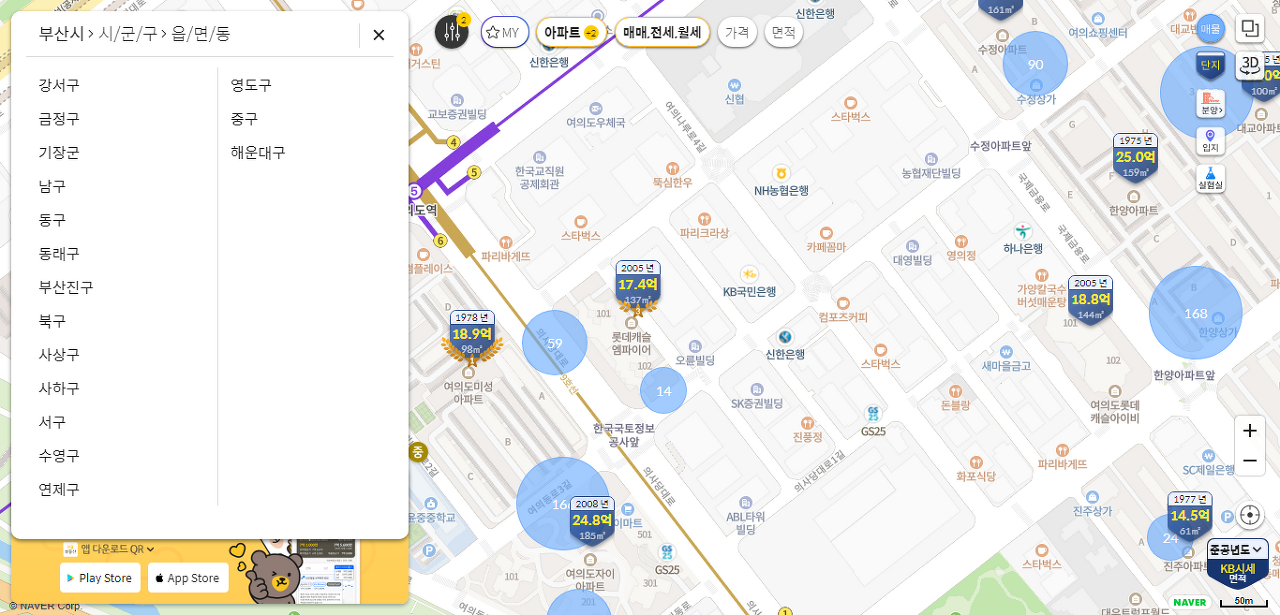Open the 분양 pre-sale icon button
This screenshot has width=1280, height=615.
tap(1210, 103)
